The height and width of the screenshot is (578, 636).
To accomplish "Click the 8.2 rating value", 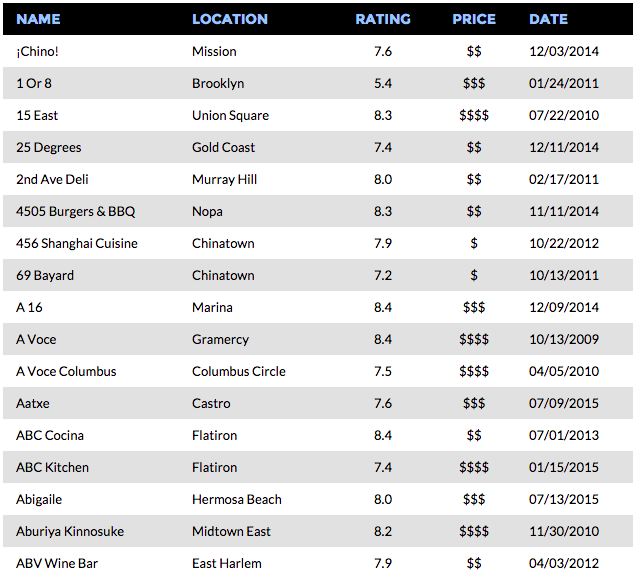I will click(383, 531).
